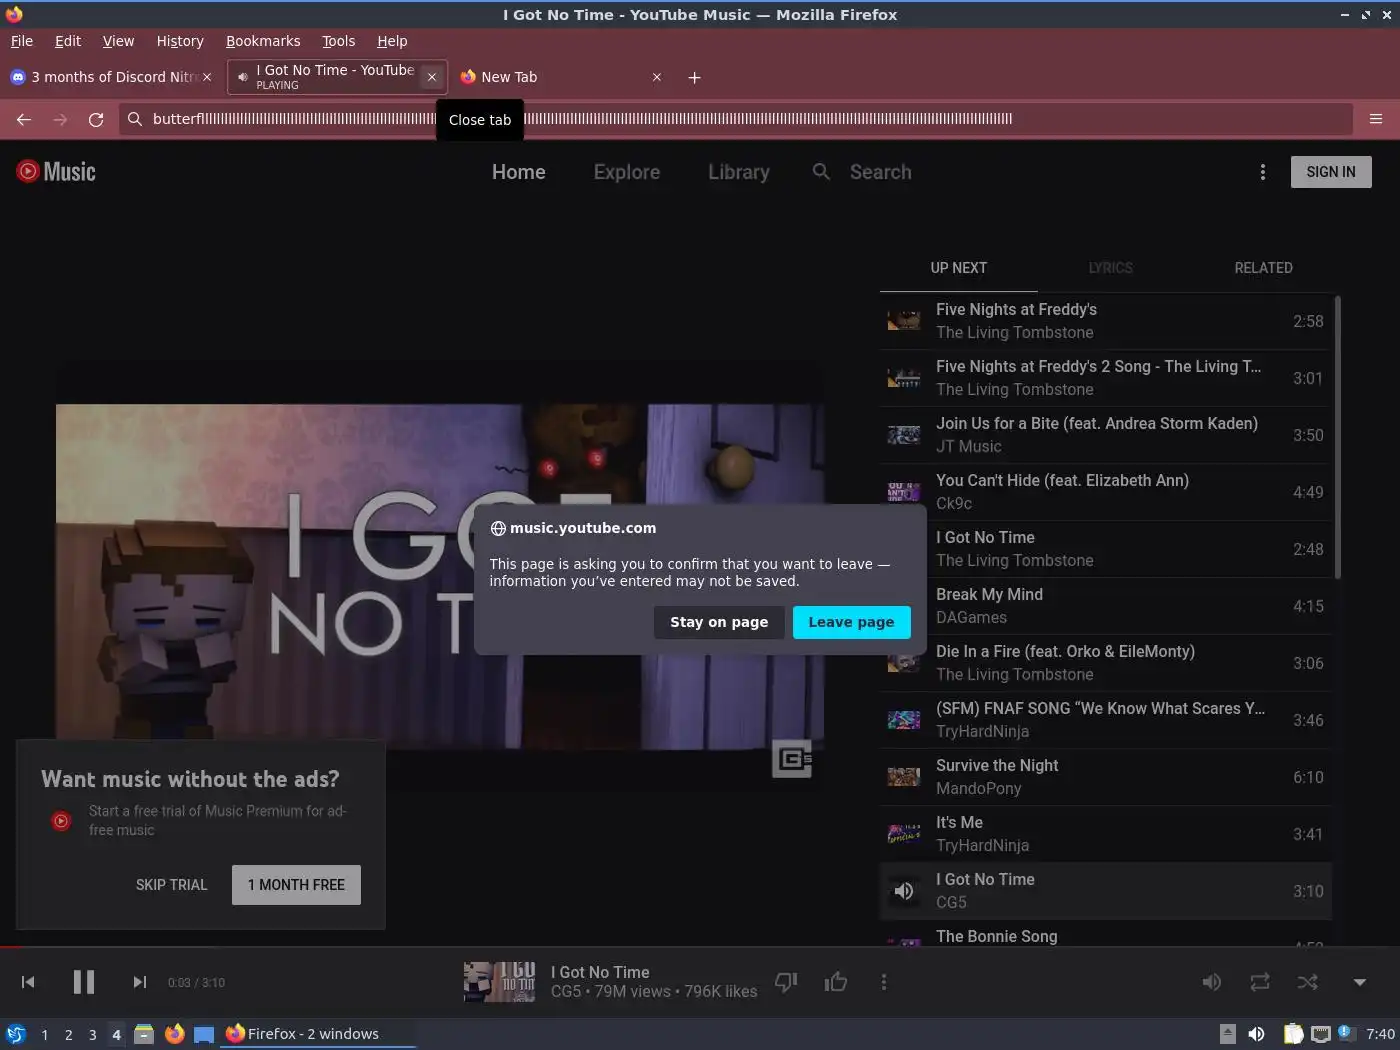Image resolution: width=1400 pixels, height=1050 pixels.
Task: Choose Stay on page in dialog
Action: point(719,622)
